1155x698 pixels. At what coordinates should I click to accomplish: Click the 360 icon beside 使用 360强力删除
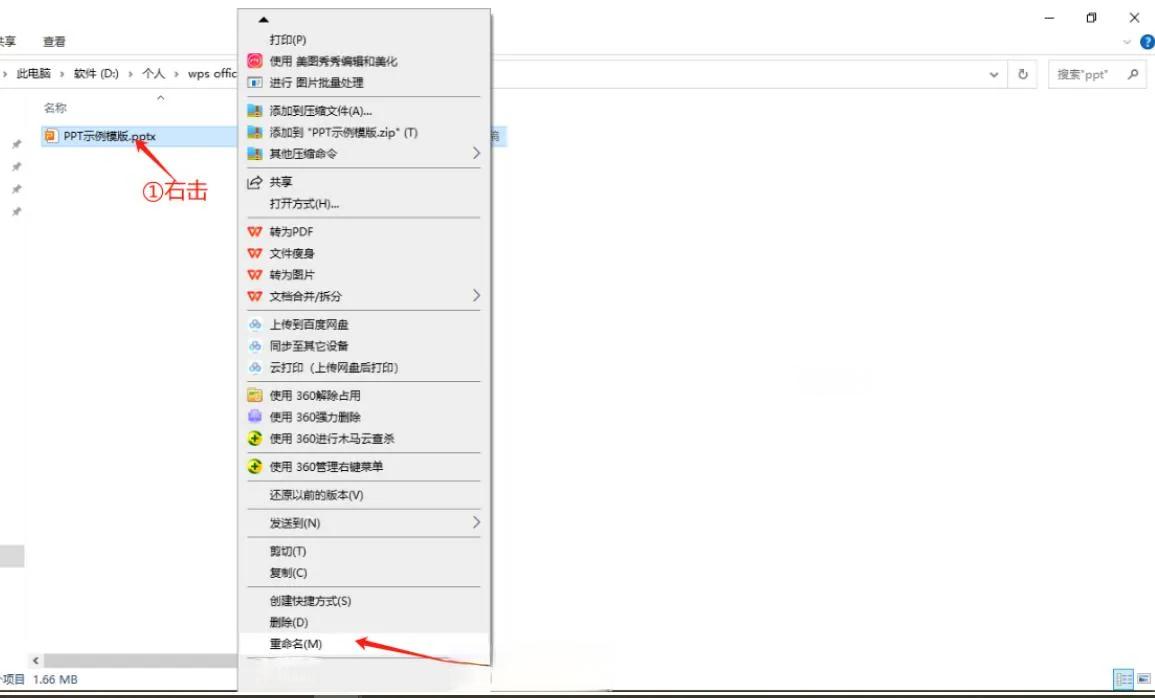tap(254, 417)
